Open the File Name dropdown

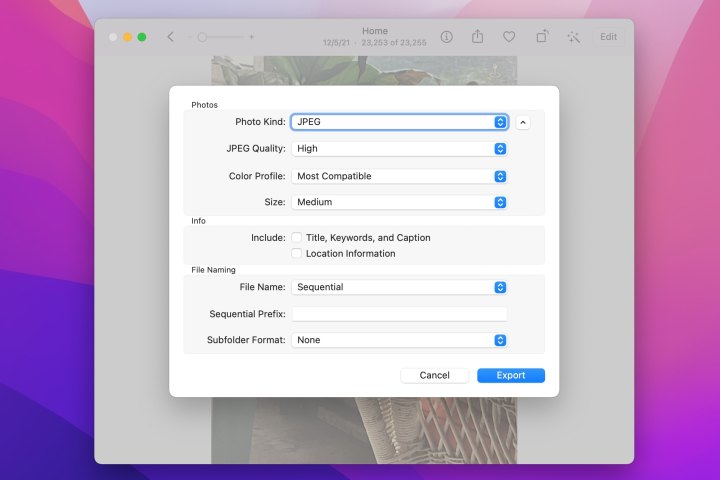click(x=399, y=287)
